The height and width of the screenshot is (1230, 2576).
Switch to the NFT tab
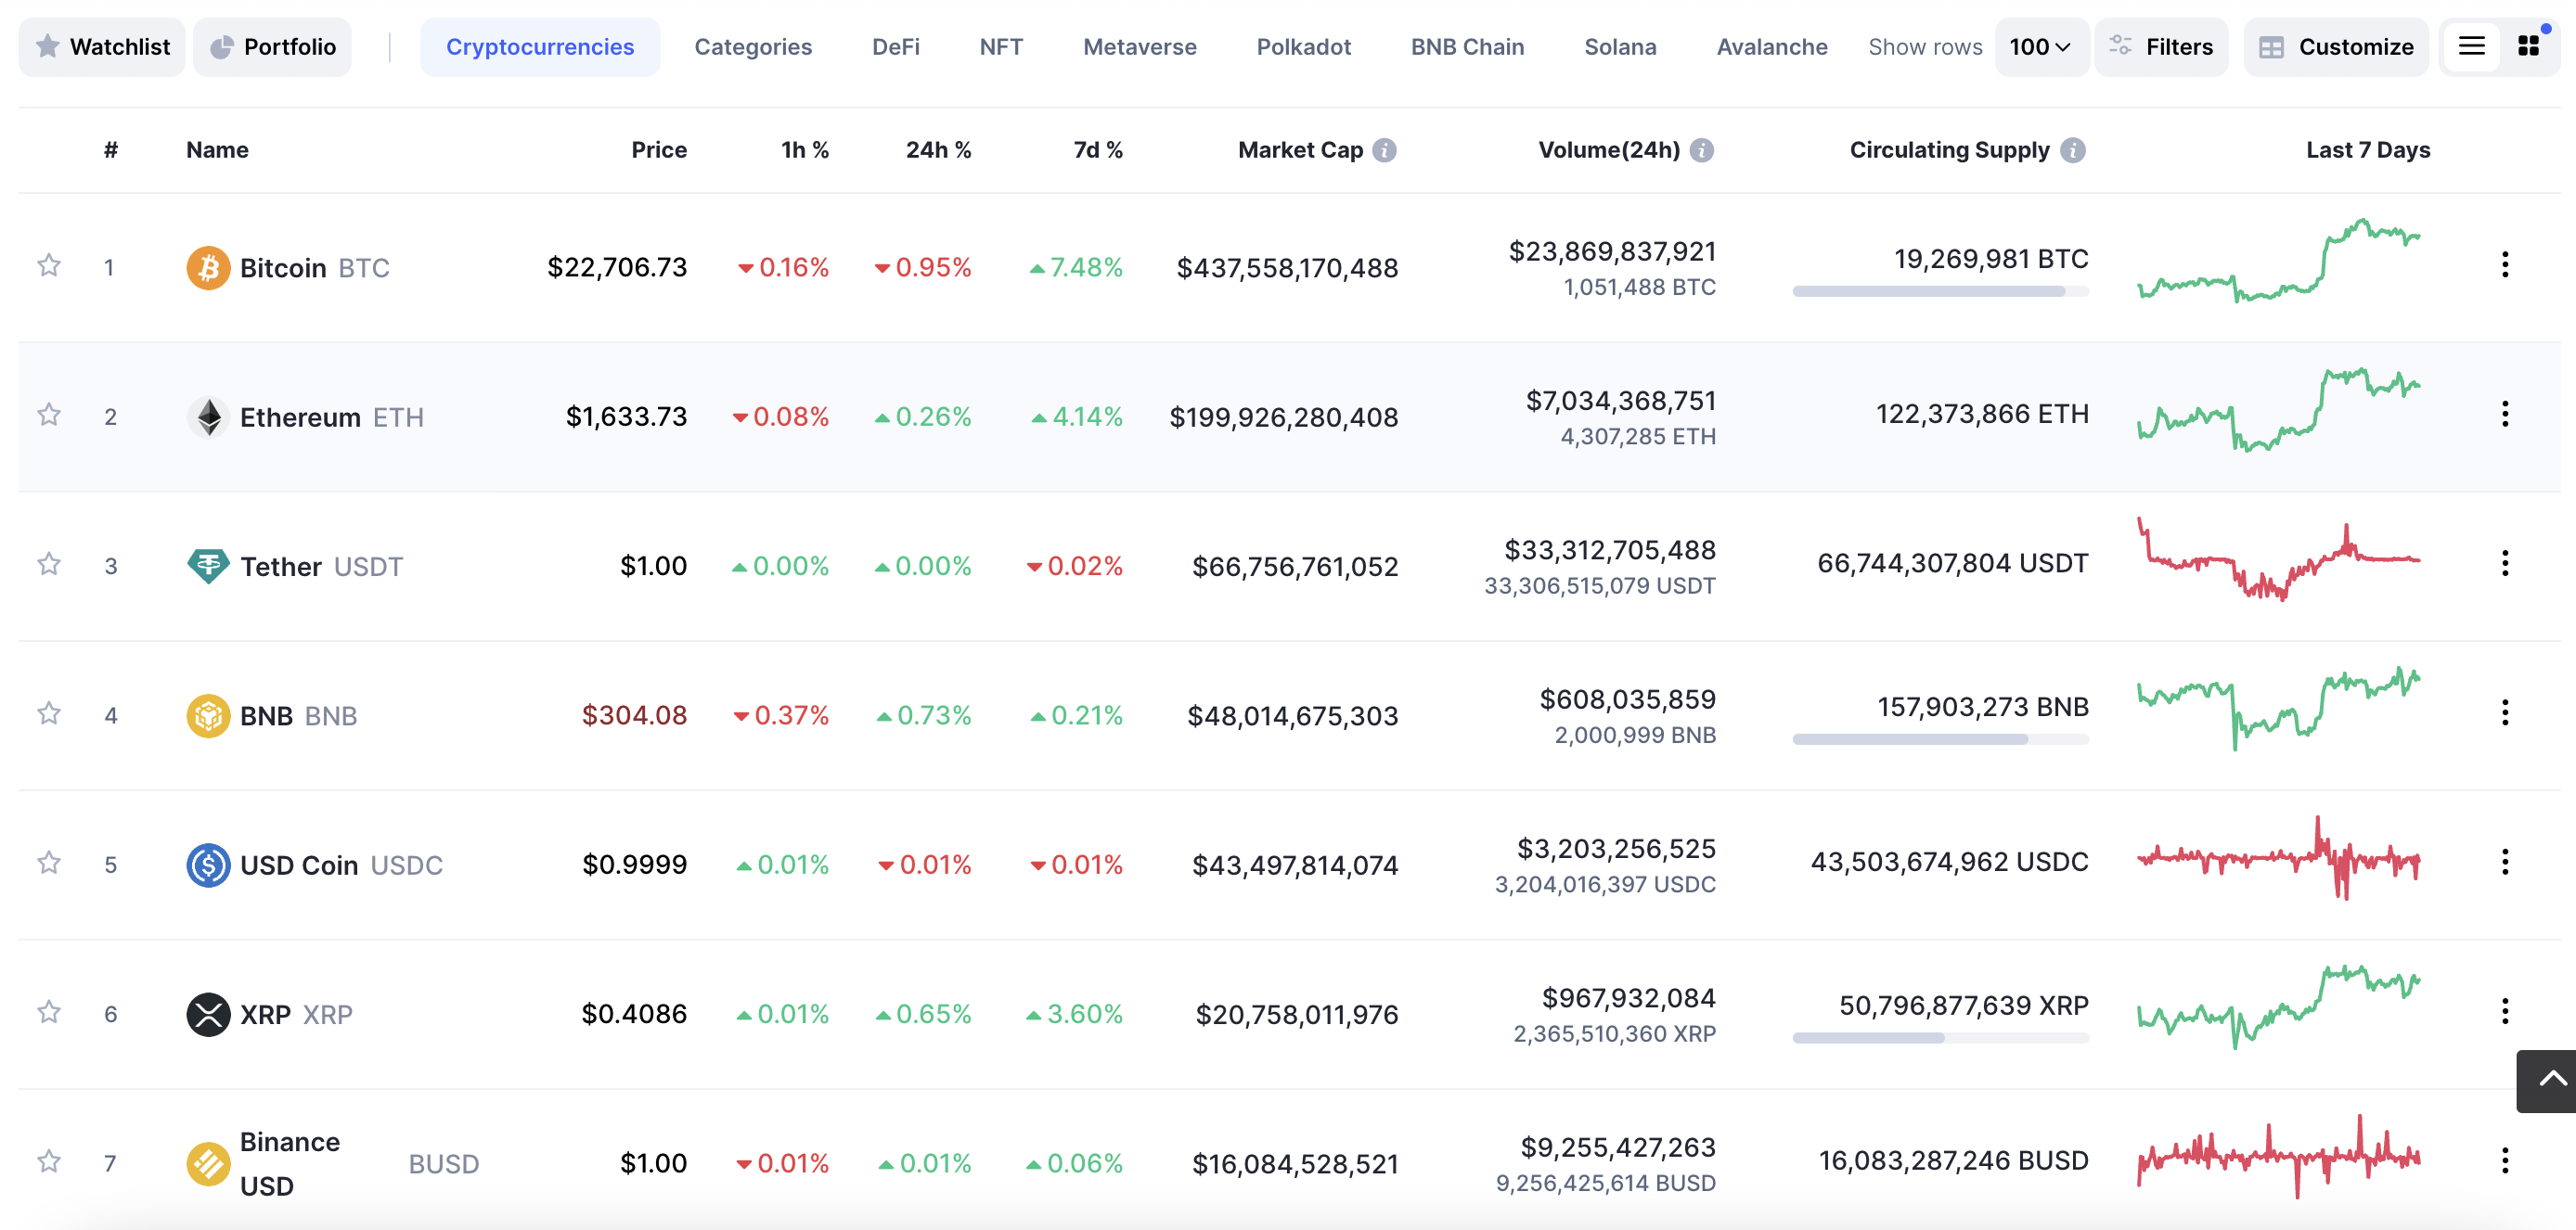pos(1001,47)
